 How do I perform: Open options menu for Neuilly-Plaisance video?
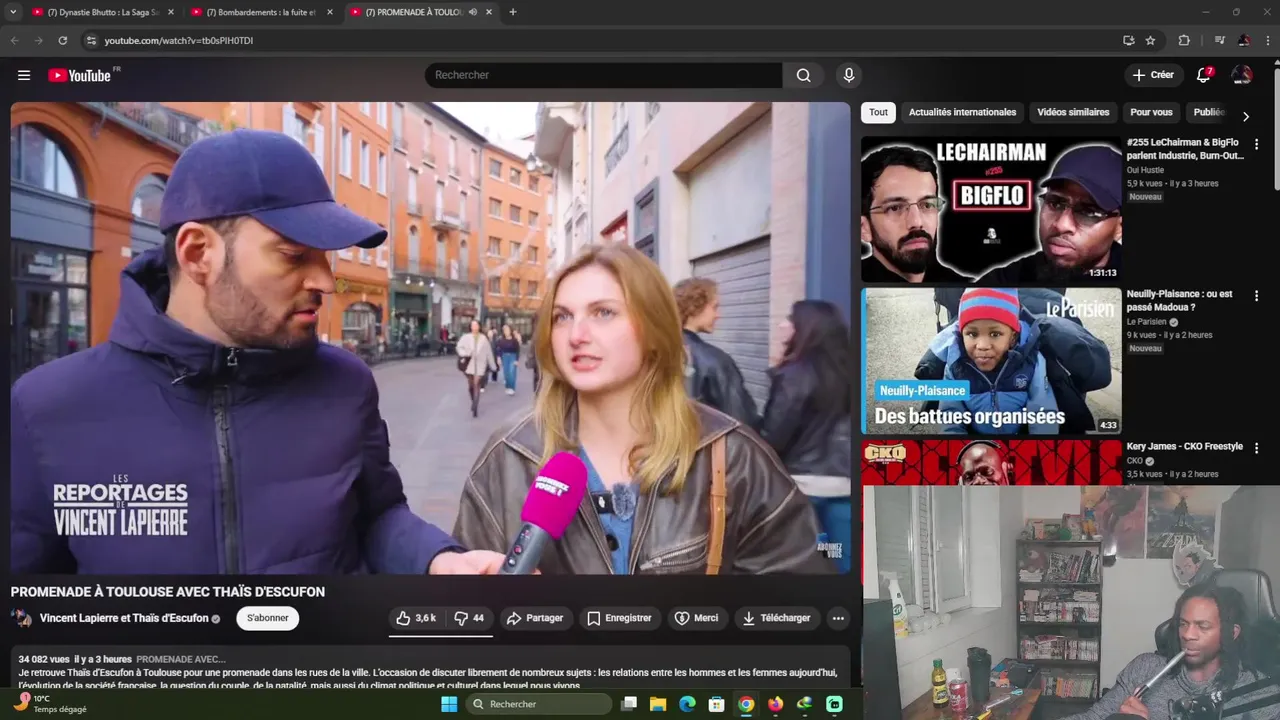click(x=1256, y=296)
